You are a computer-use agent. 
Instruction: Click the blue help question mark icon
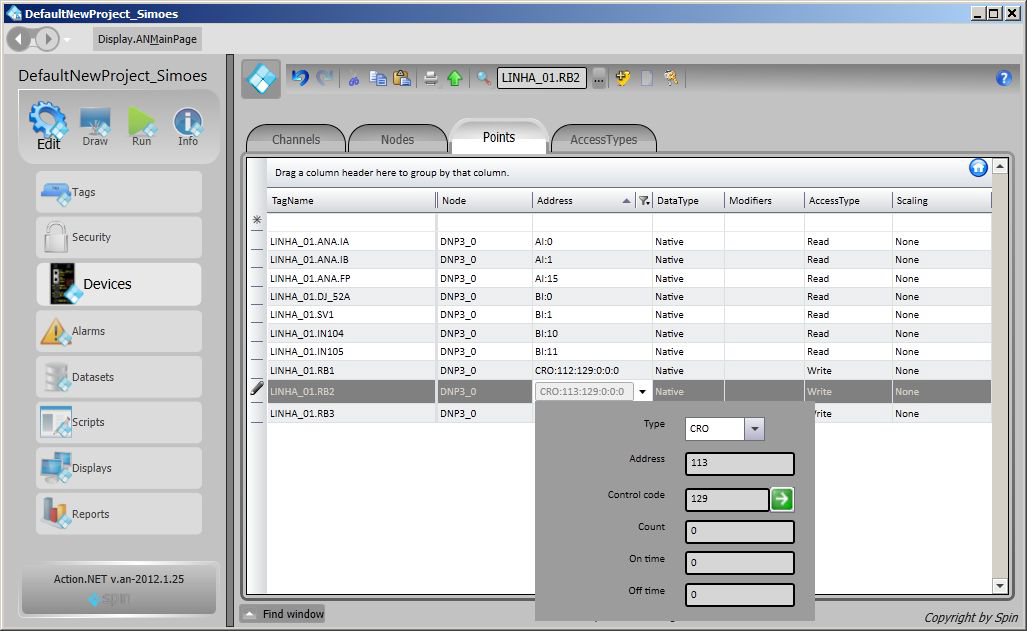click(x=1004, y=78)
